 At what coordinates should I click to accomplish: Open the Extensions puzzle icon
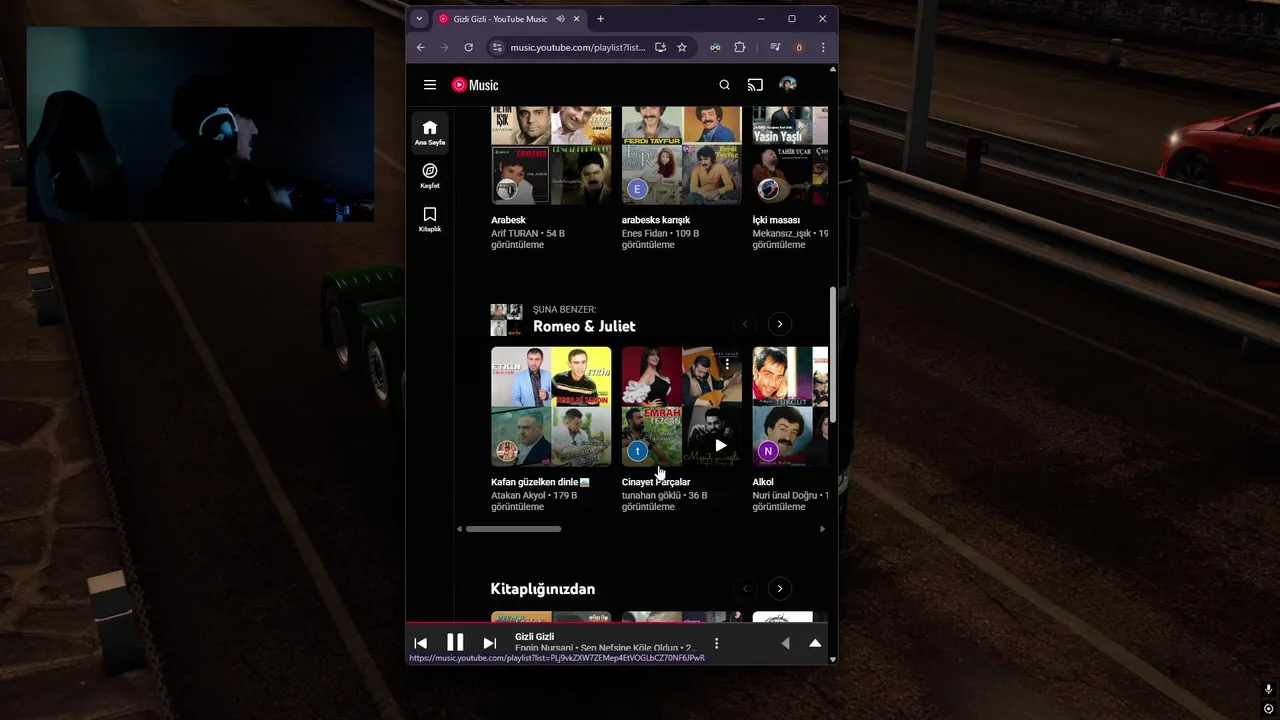point(740,47)
